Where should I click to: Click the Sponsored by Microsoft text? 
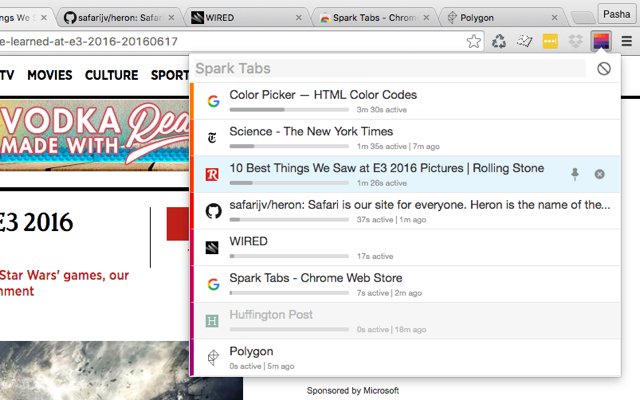353,391
